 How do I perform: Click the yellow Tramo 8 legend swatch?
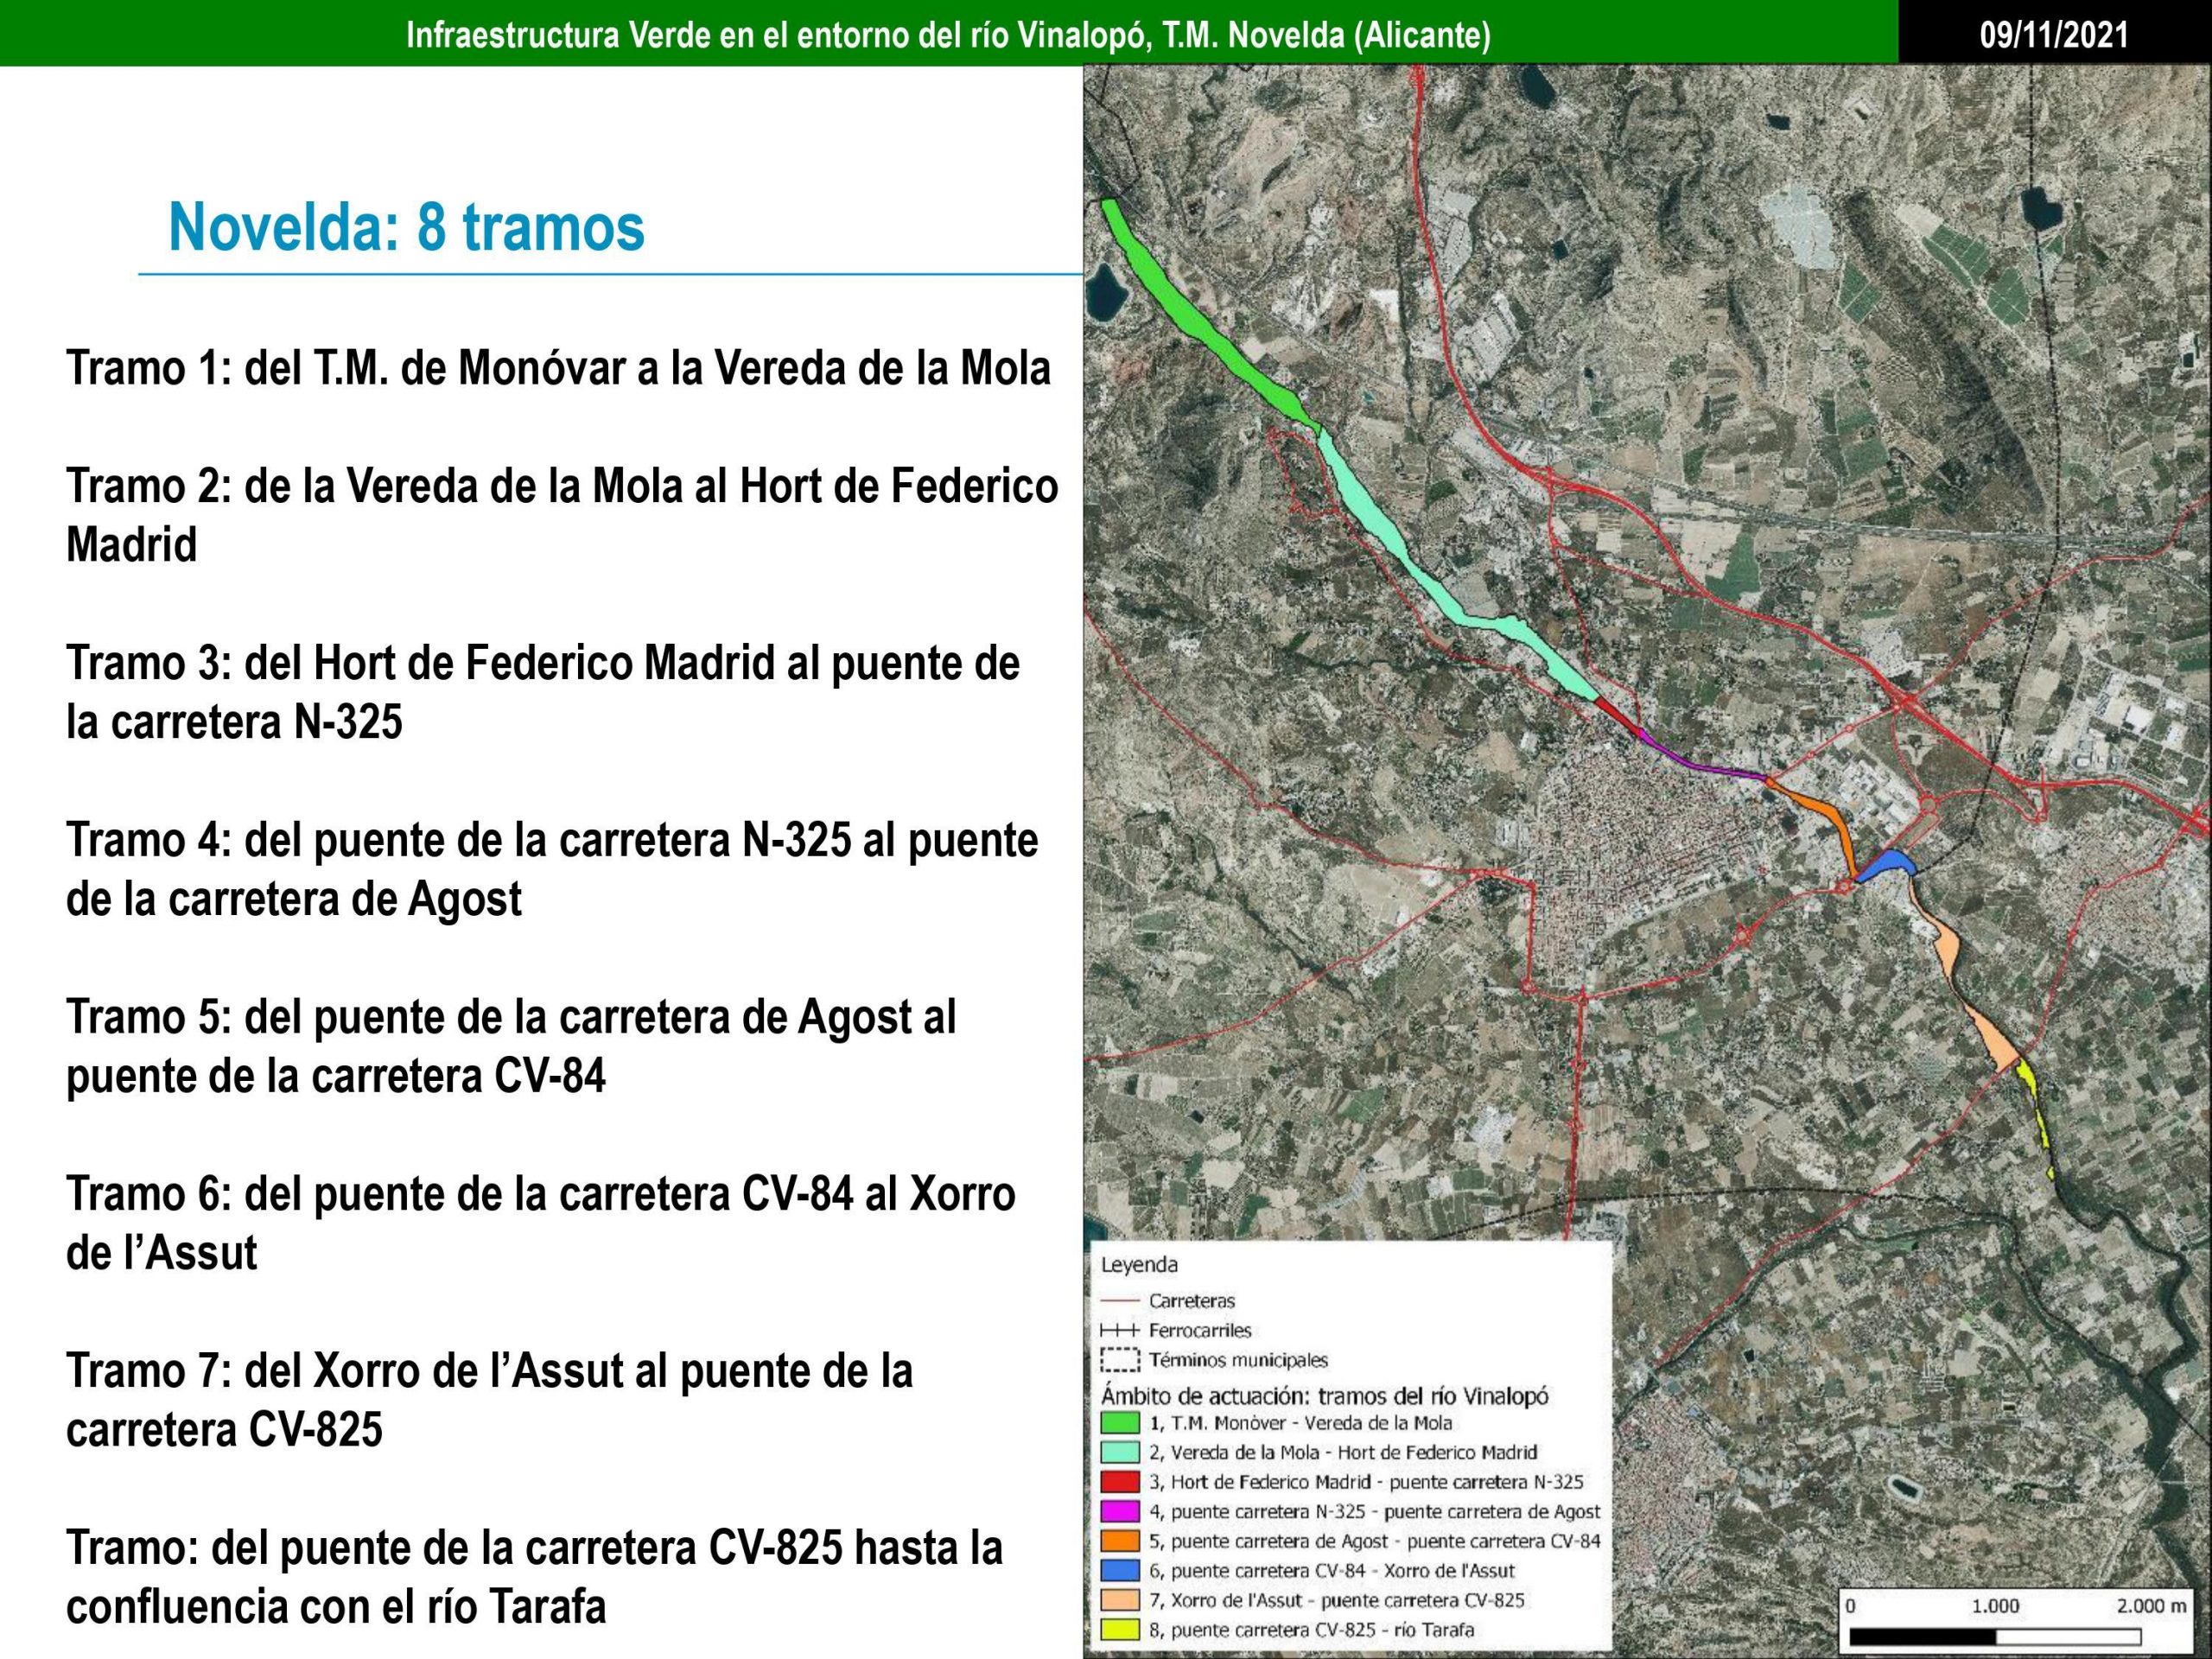click(x=1120, y=1630)
